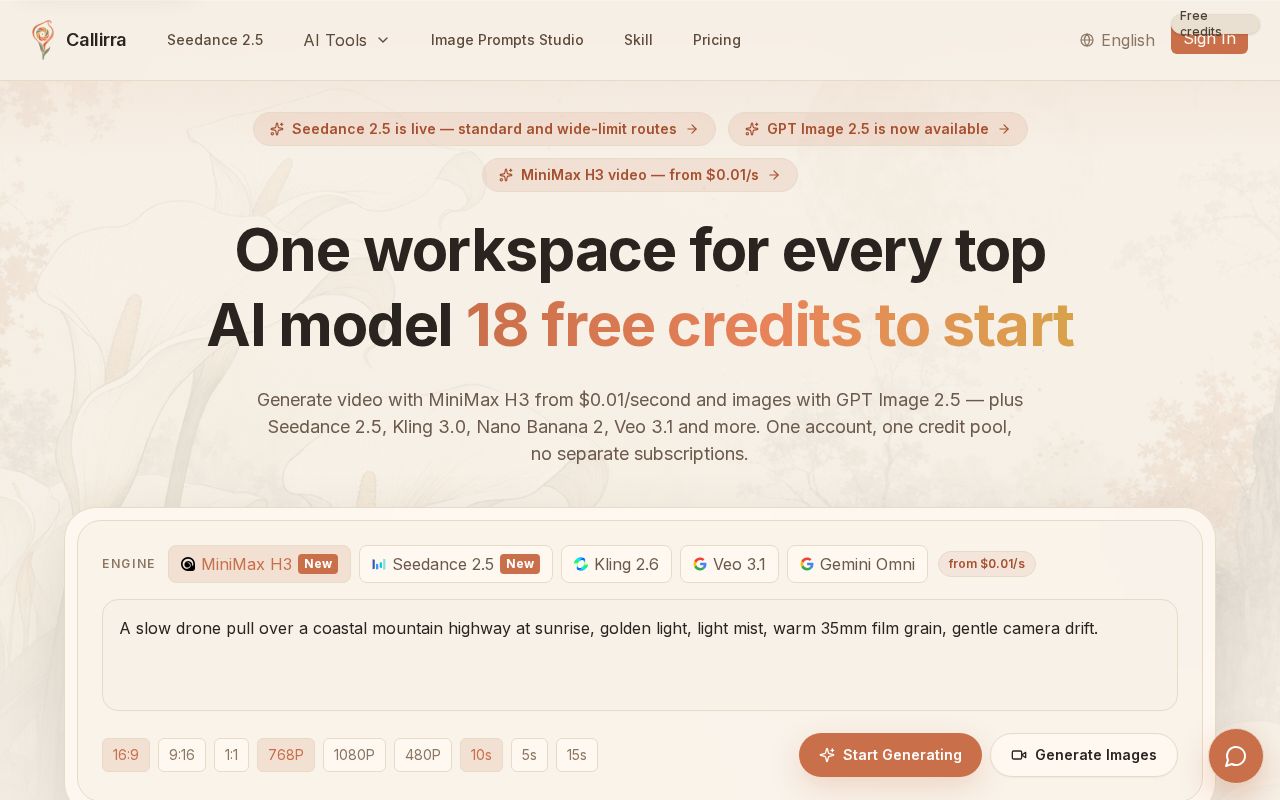The height and width of the screenshot is (800, 1280).
Task: Open Image Prompts Studio nav item
Action: 507,40
